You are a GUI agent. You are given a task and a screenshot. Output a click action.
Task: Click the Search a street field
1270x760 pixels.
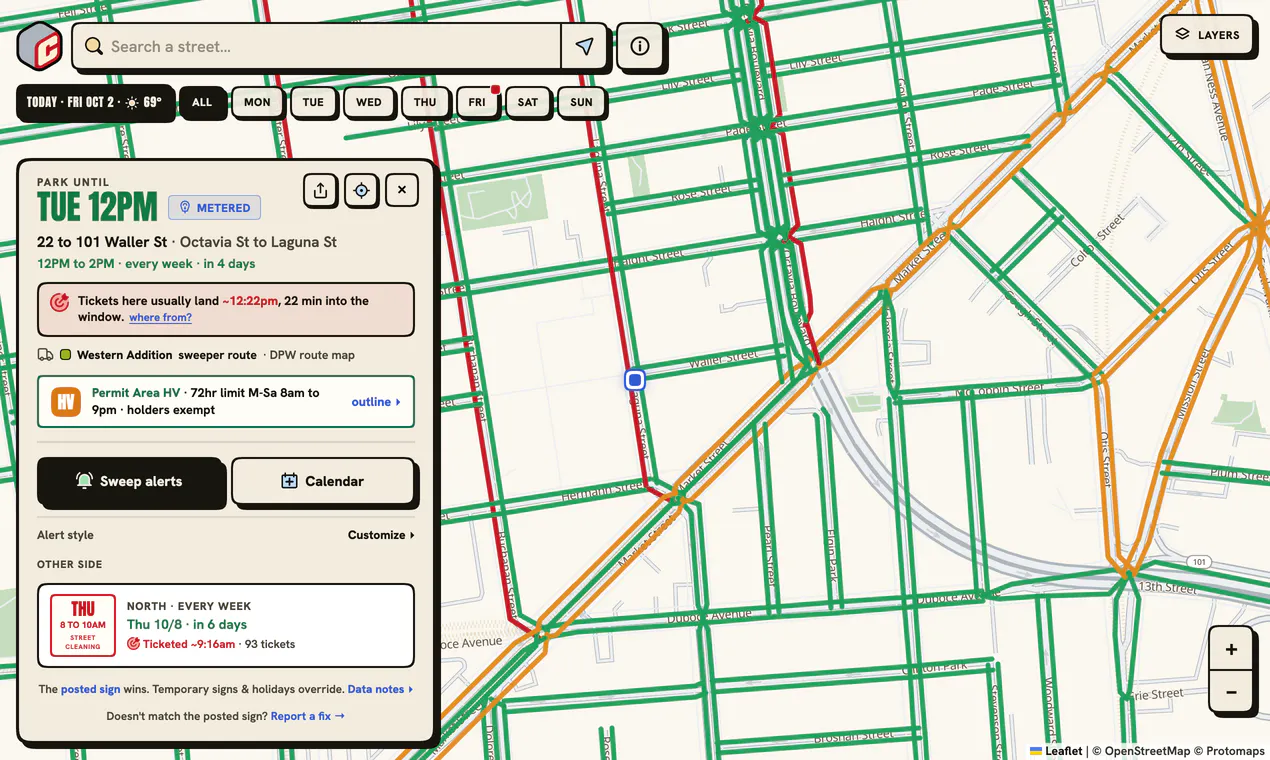(x=317, y=46)
